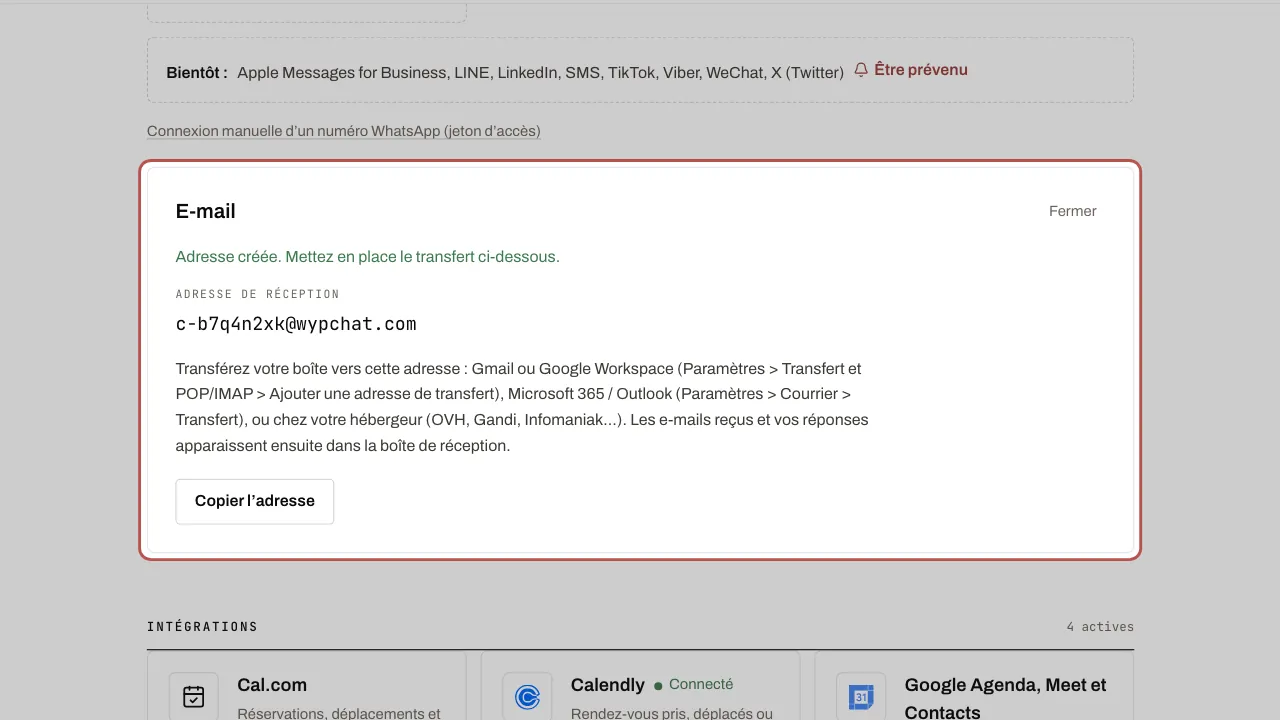Click the Être prévenu link

pos(921,70)
